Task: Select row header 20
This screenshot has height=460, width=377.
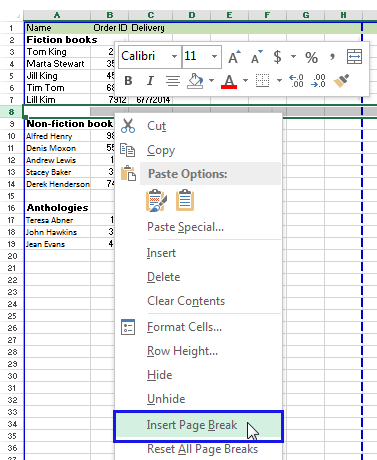Action: 12,256
